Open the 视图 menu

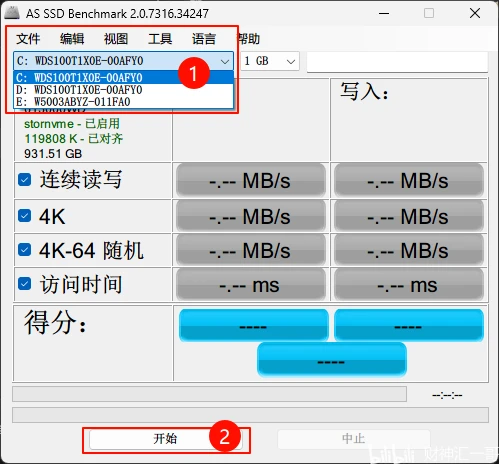116,39
